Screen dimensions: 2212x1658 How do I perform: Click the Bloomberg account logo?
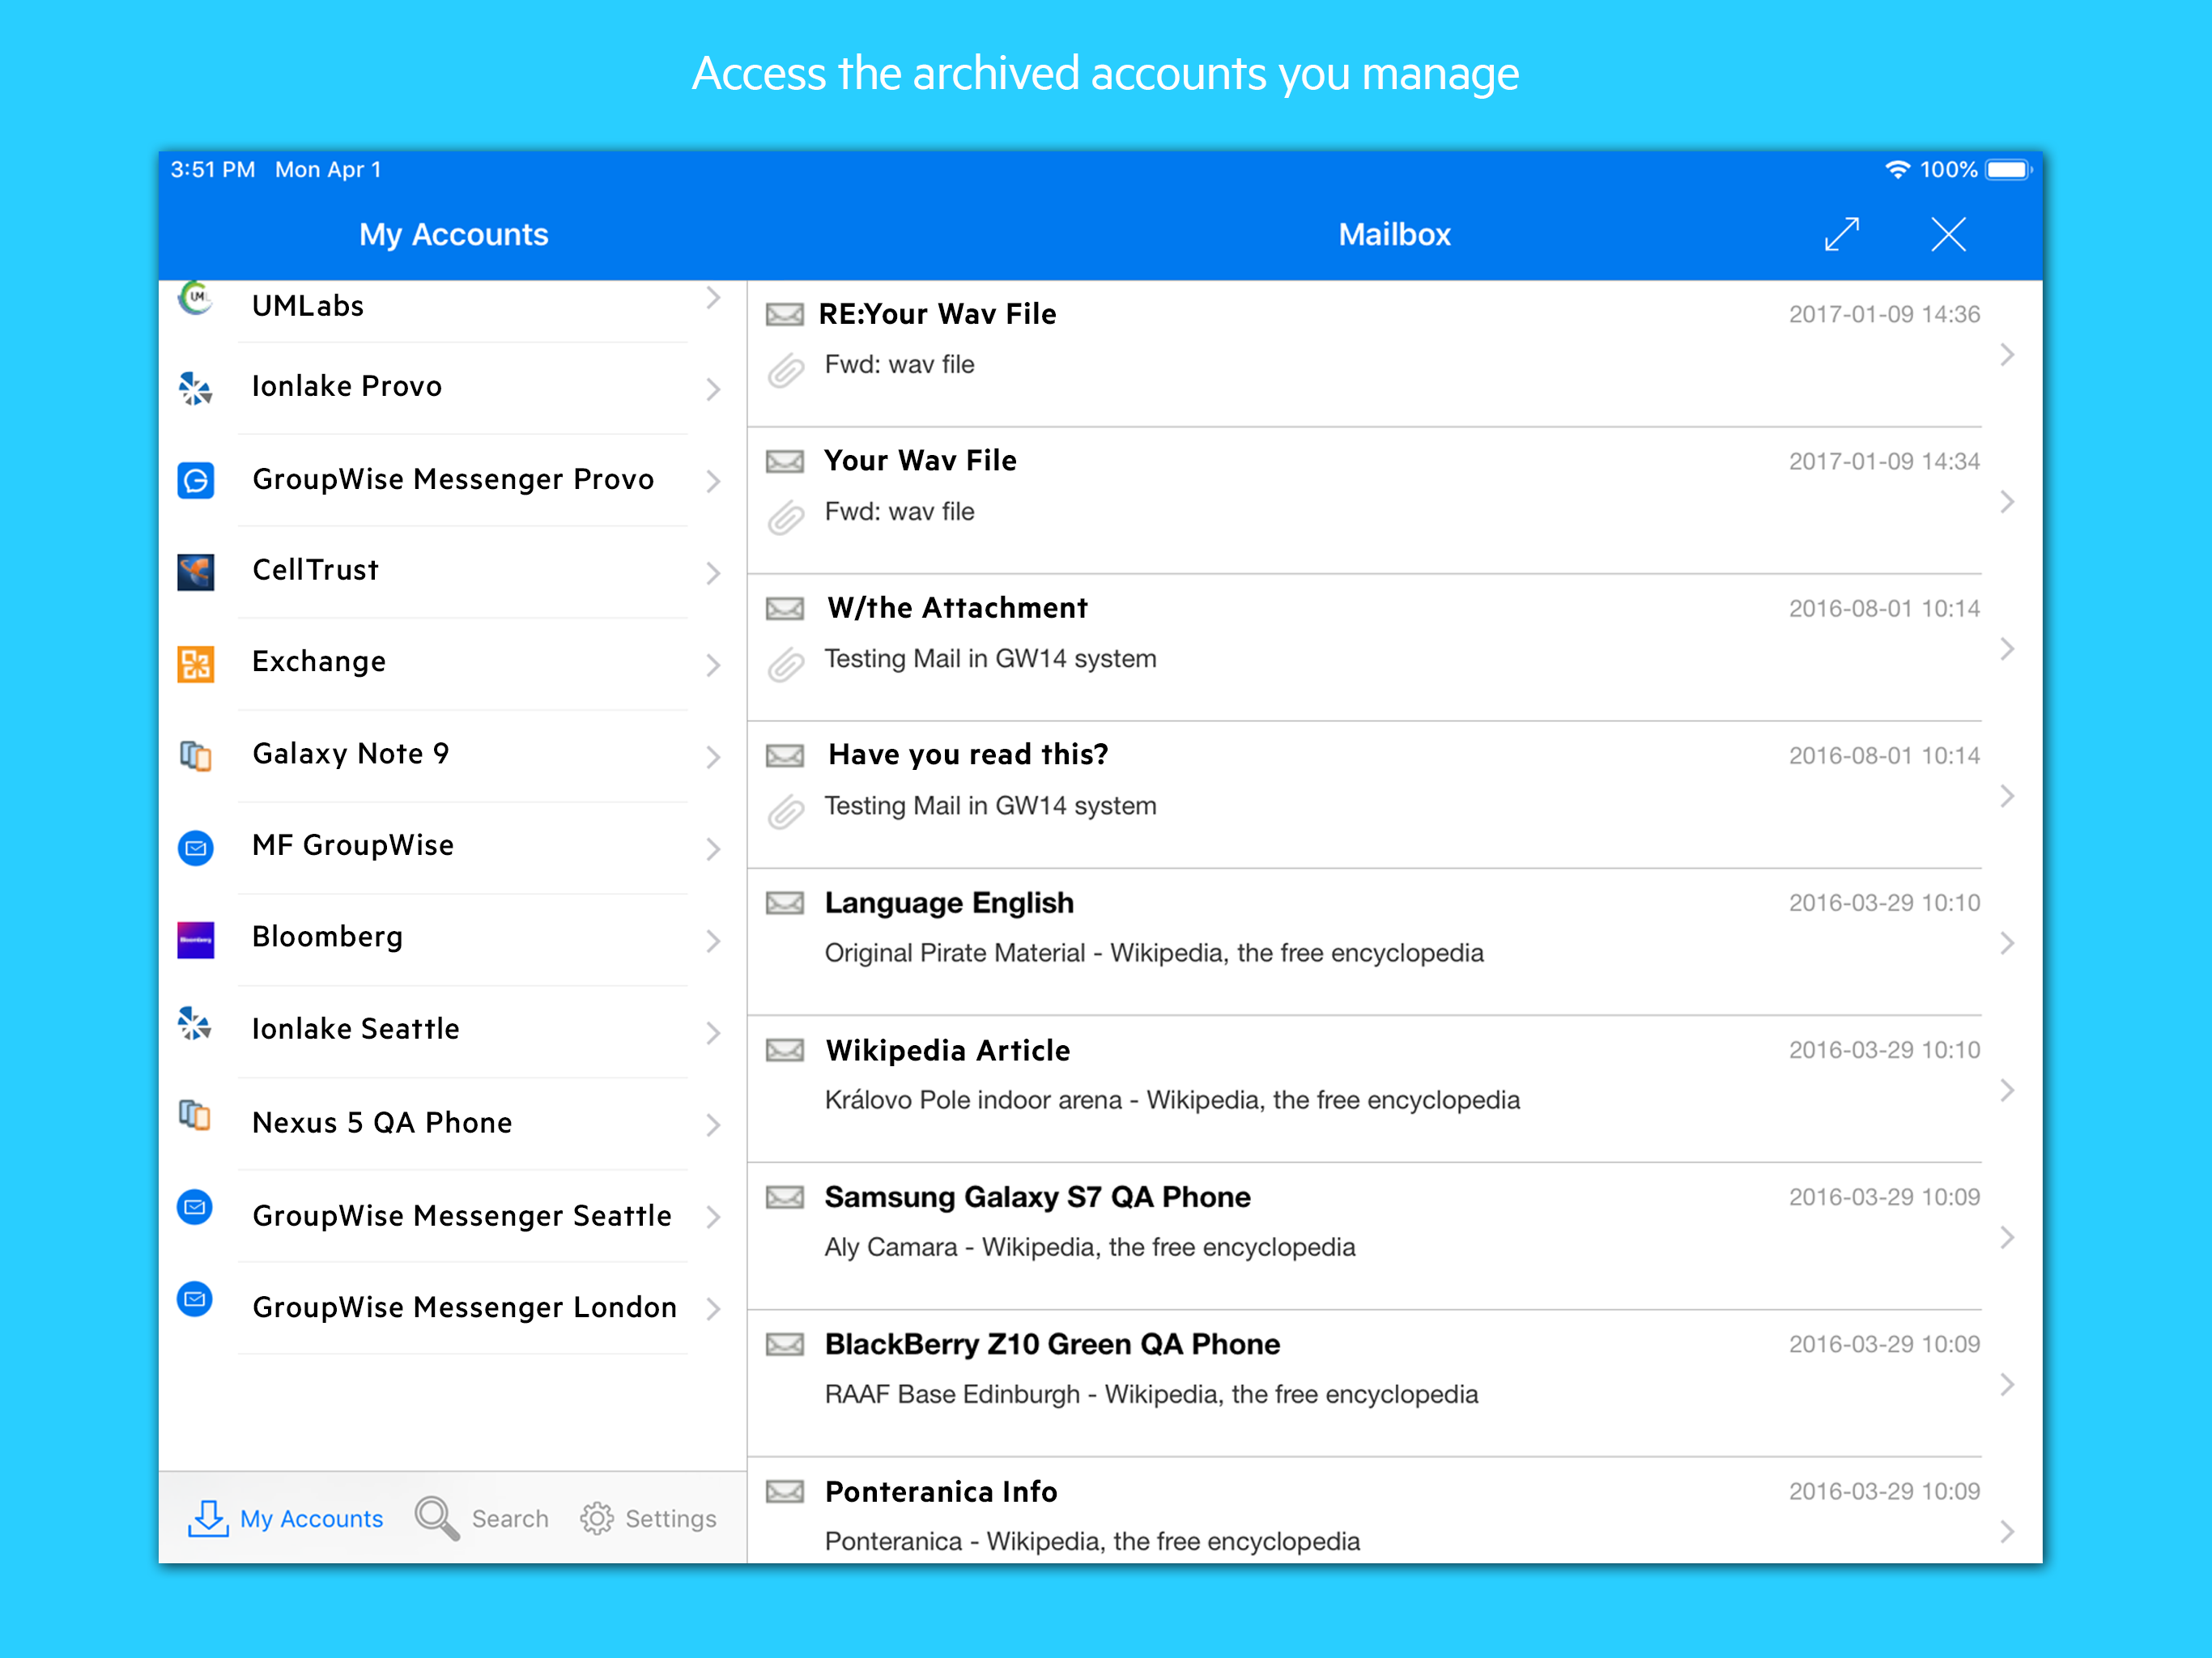[x=196, y=939]
